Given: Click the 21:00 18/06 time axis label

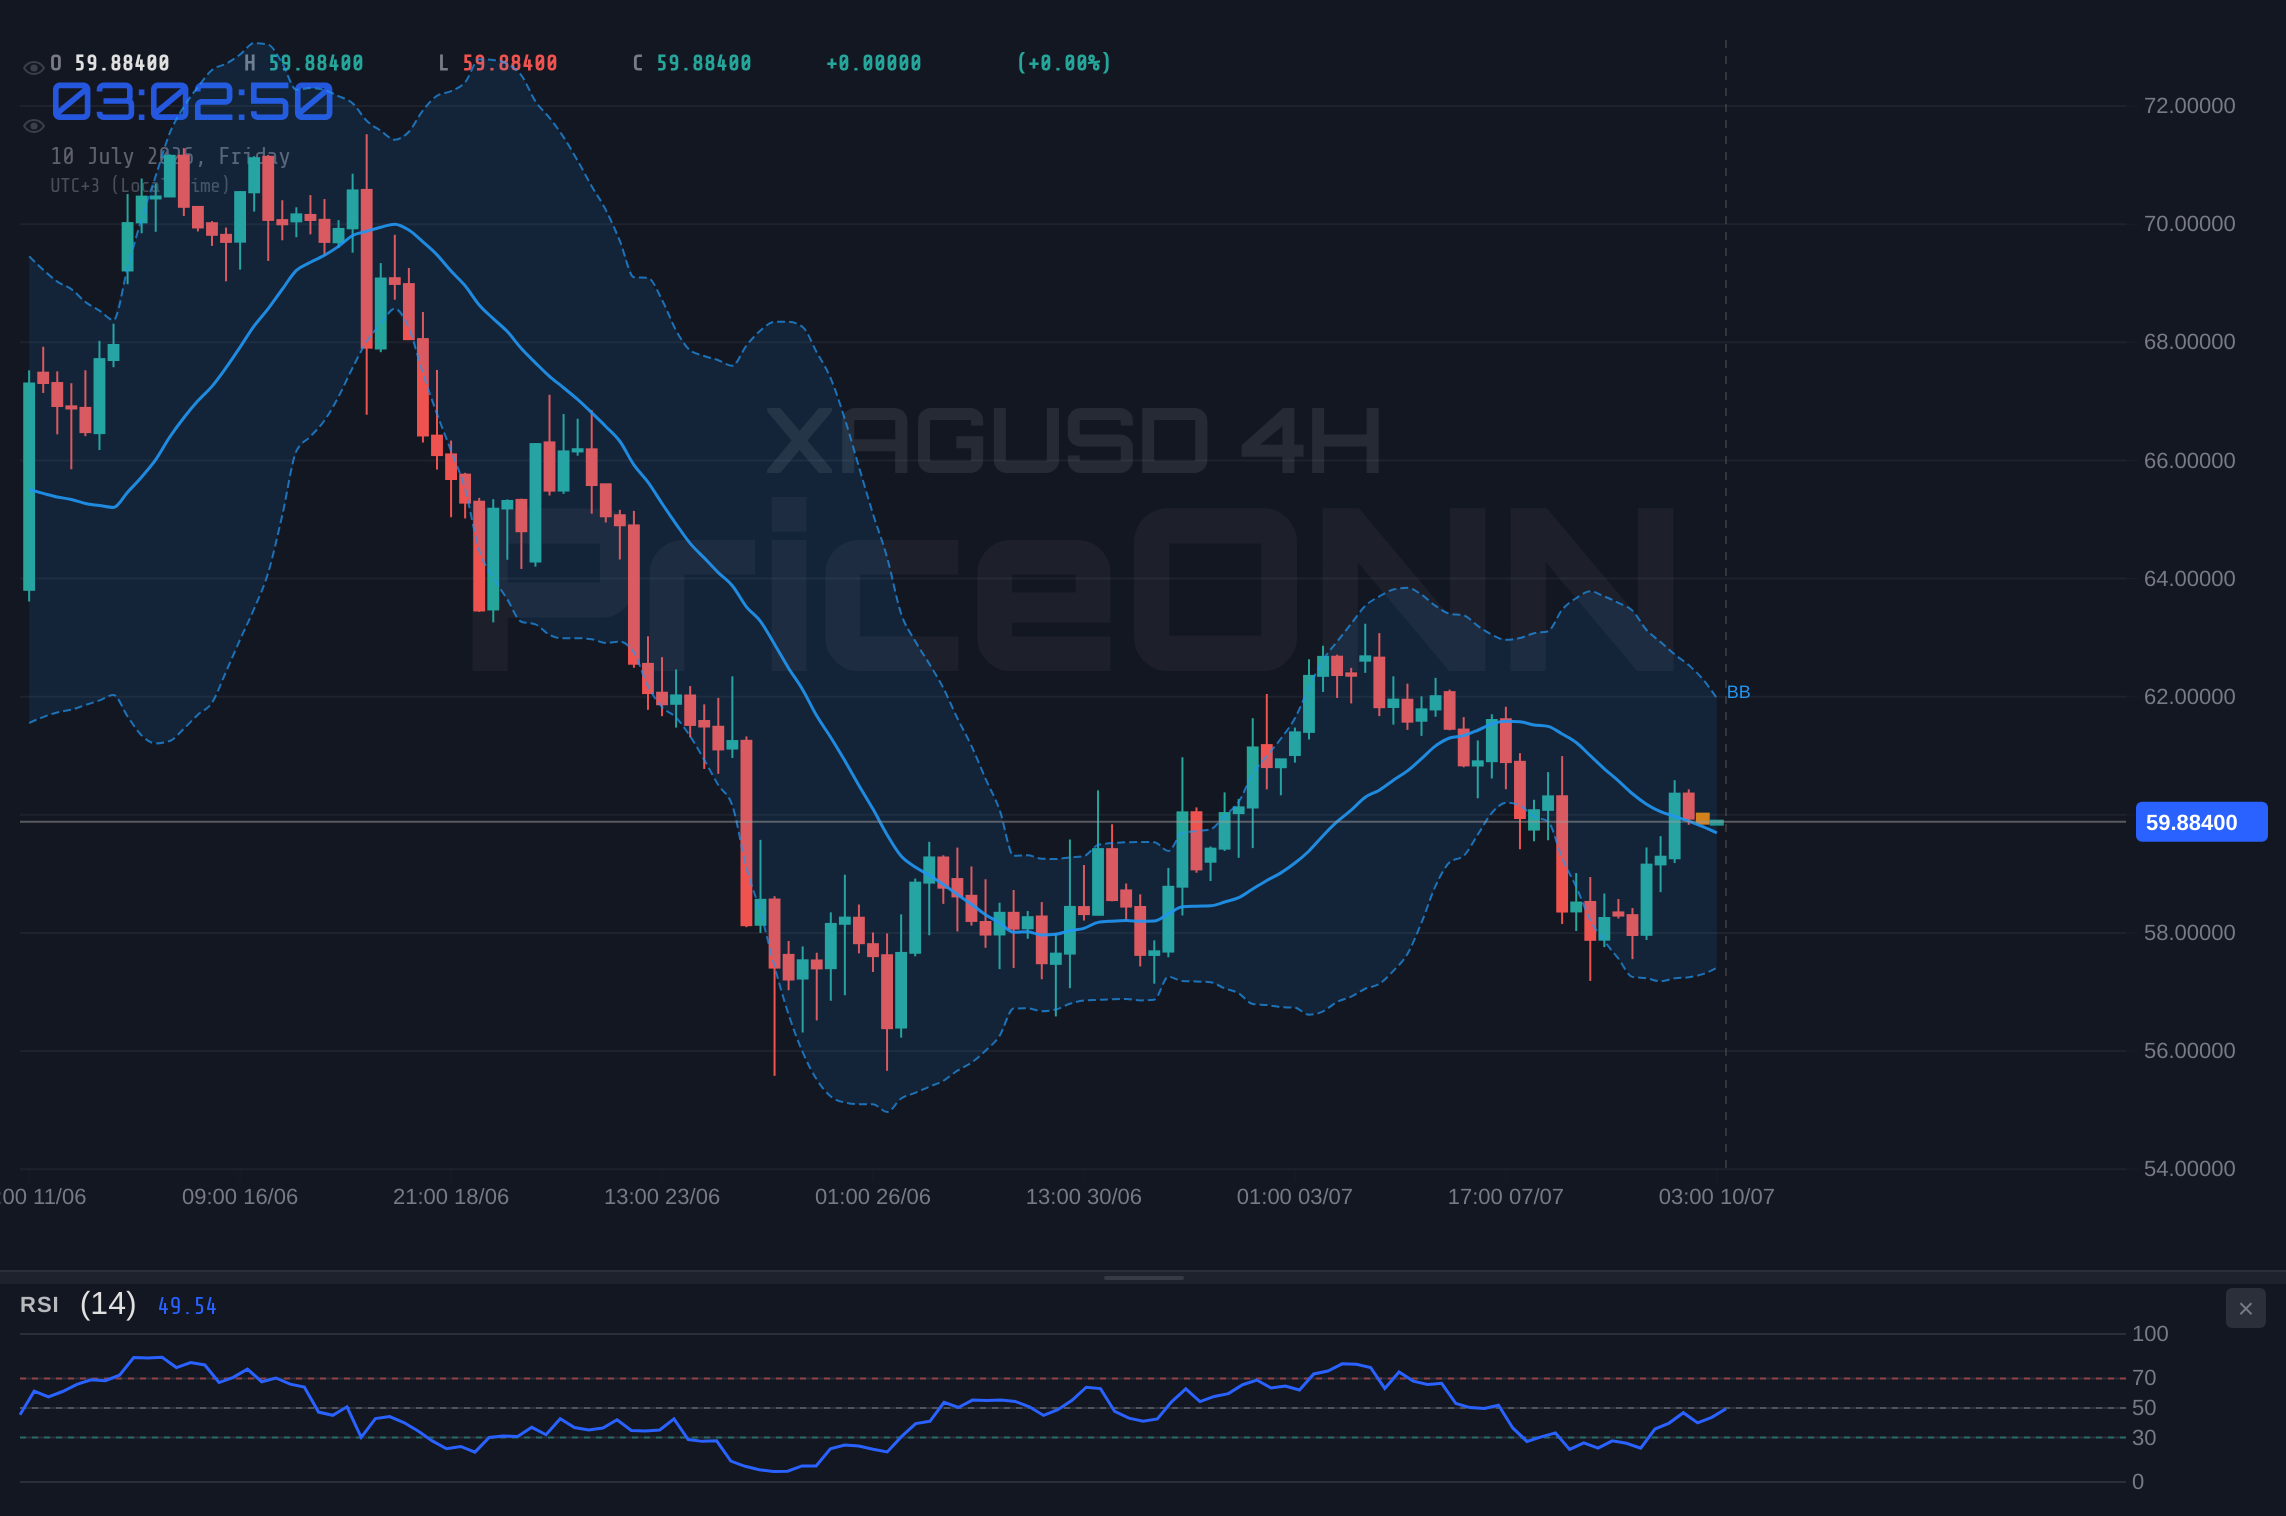Looking at the screenshot, I should click(x=451, y=1197).
